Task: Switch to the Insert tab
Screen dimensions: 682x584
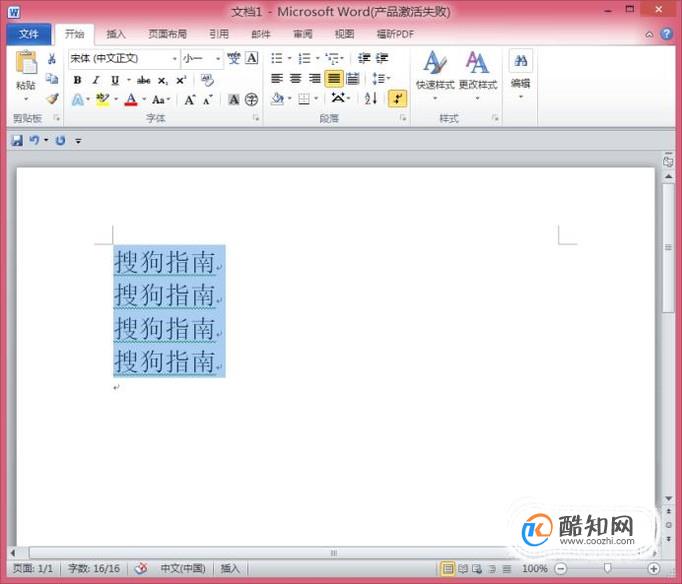Action: [116, 34]
